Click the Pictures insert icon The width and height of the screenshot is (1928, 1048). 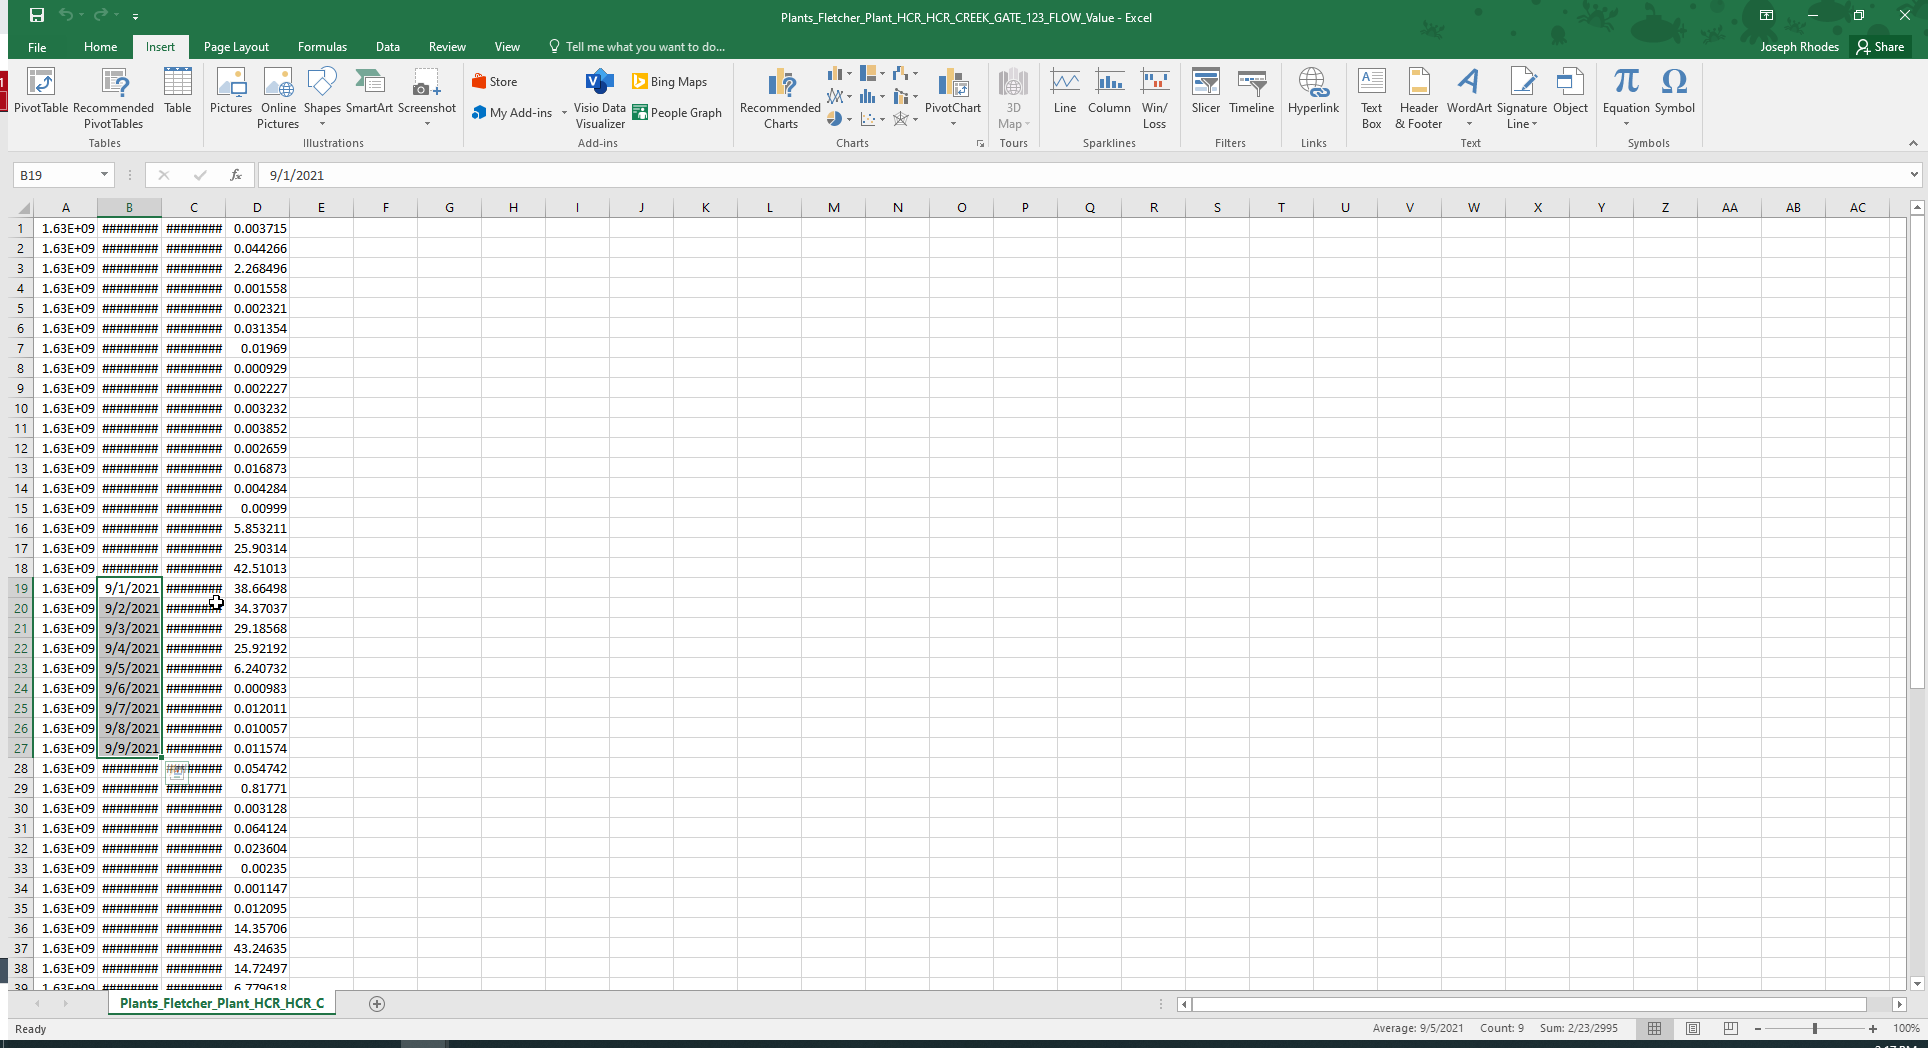click(x=231, y=92)
